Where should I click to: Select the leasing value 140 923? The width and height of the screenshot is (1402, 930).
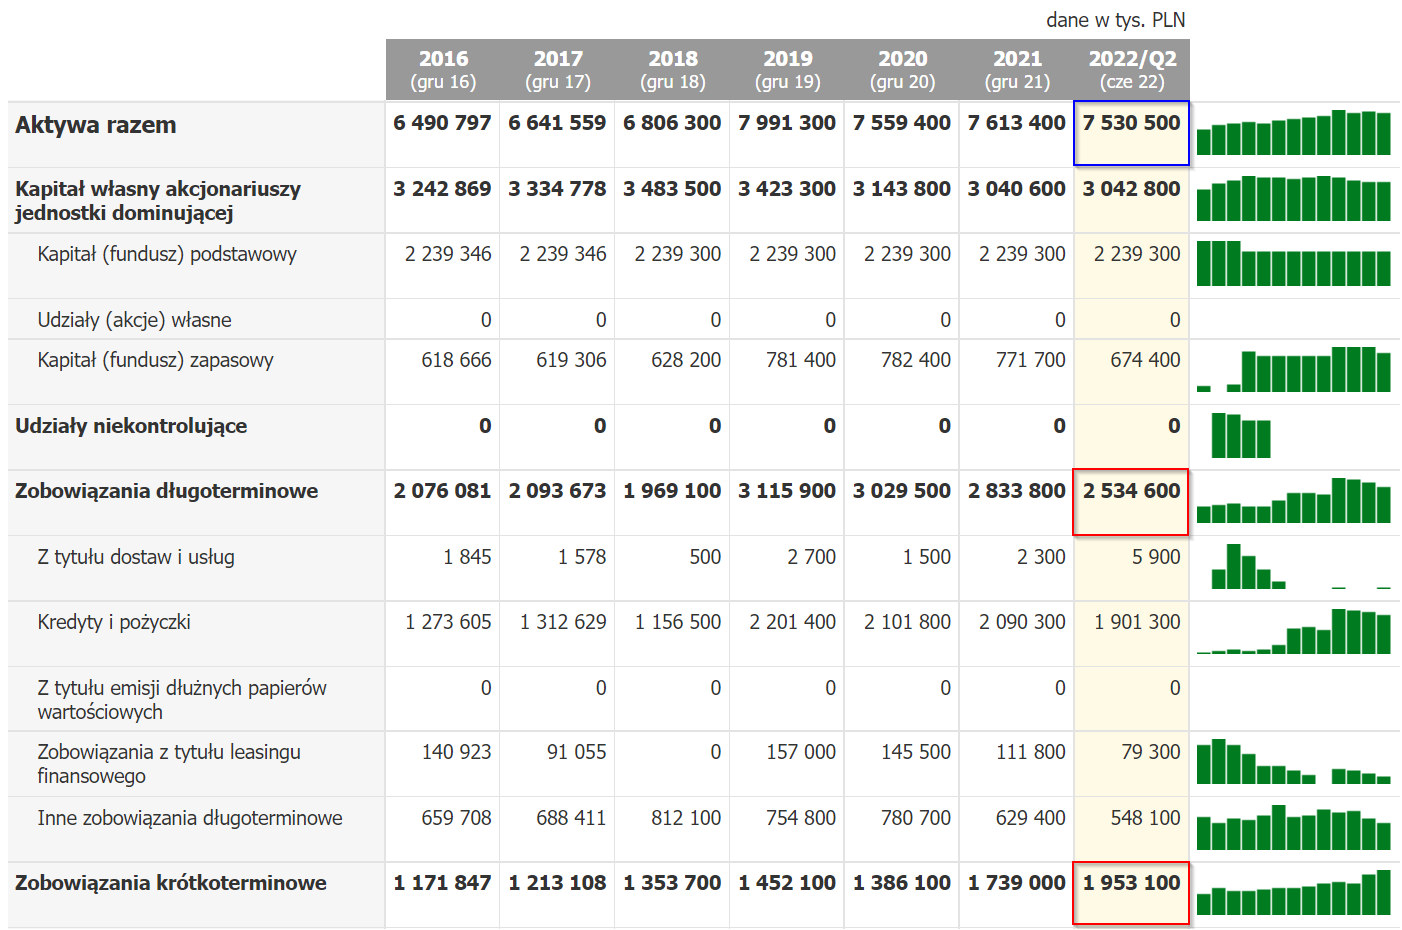[x=456, y=752]
